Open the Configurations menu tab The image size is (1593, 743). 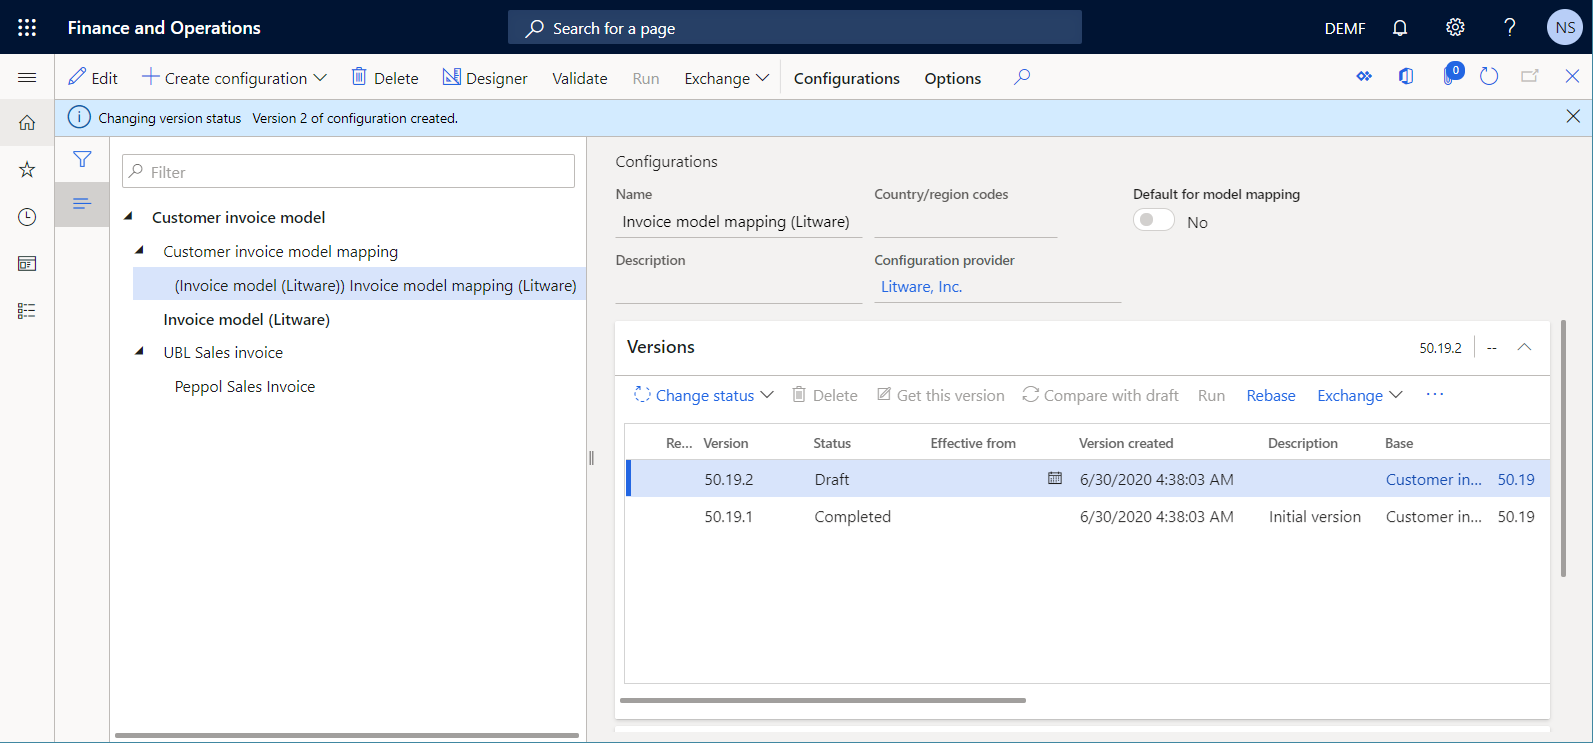(x=846, y=78)
